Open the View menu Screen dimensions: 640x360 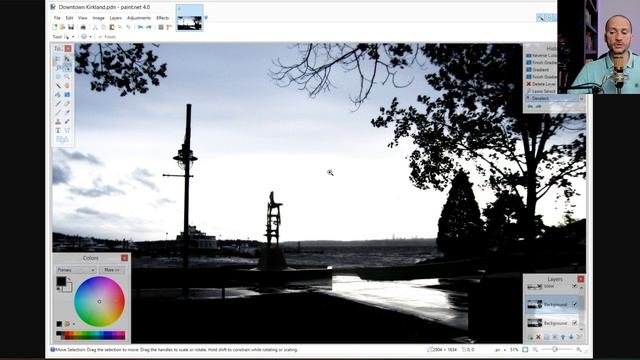tap(83, 18)
